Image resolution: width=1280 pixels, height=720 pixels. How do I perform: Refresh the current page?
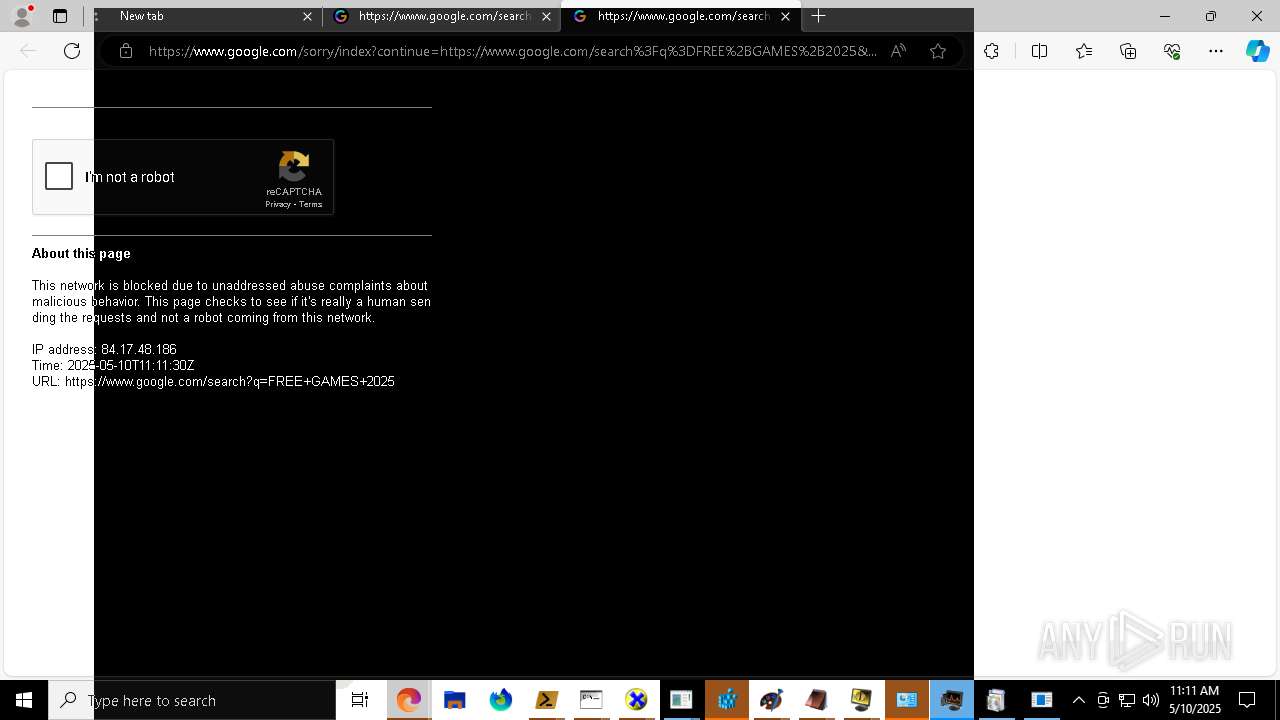coord(72,51)
